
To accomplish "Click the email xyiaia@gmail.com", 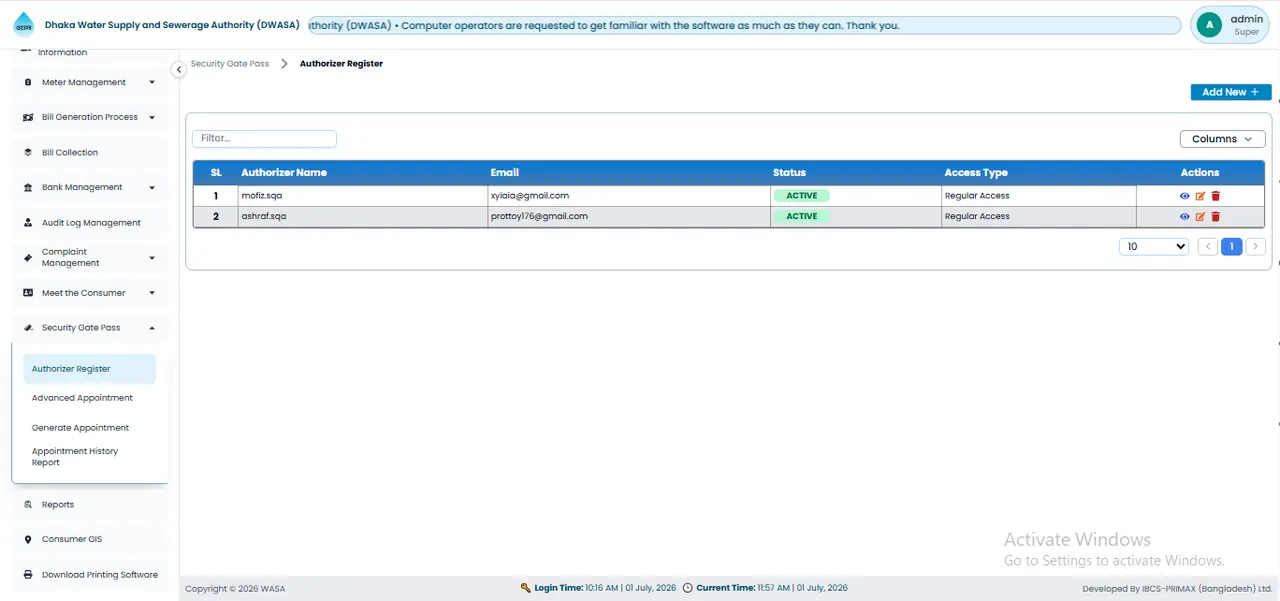I will tap(530, 196).
